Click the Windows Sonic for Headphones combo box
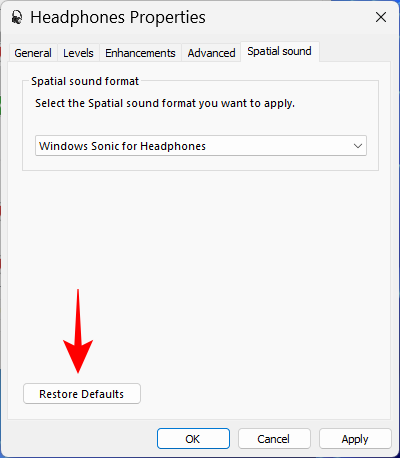The height and width of the screenshot is (458, 400). (201, 146)
